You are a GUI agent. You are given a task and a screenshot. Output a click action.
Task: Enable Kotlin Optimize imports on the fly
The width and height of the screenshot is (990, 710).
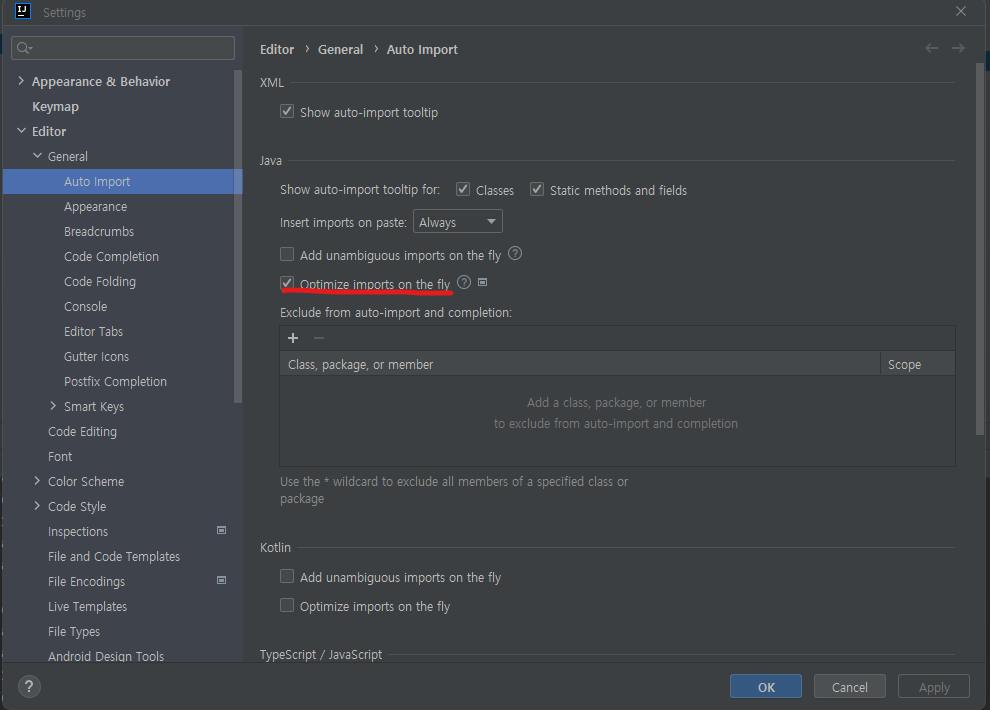287,605
